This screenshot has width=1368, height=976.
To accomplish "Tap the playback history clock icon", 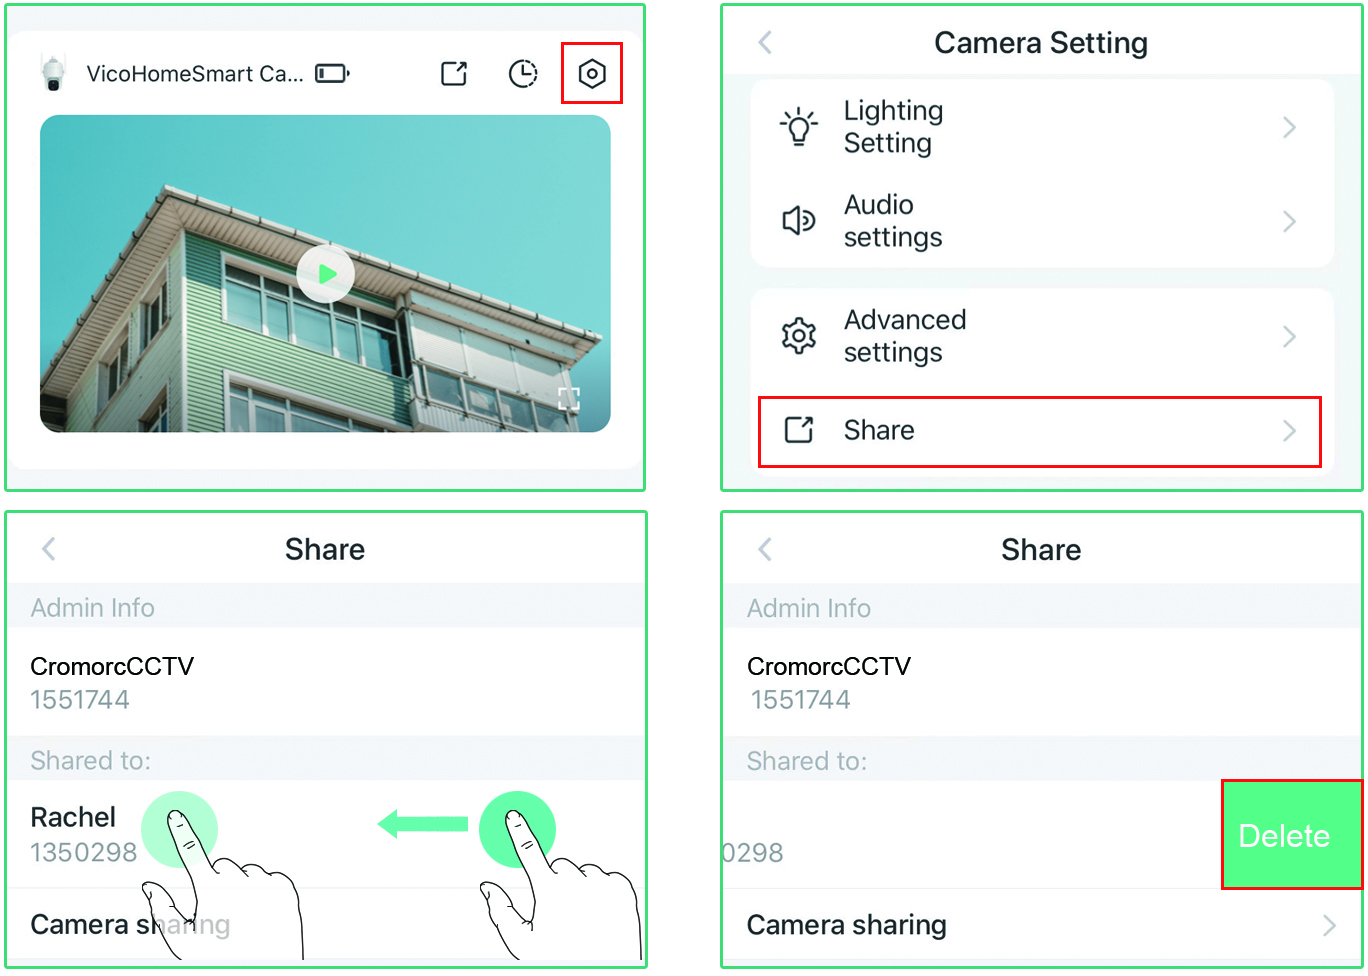I will pos(523,73).
